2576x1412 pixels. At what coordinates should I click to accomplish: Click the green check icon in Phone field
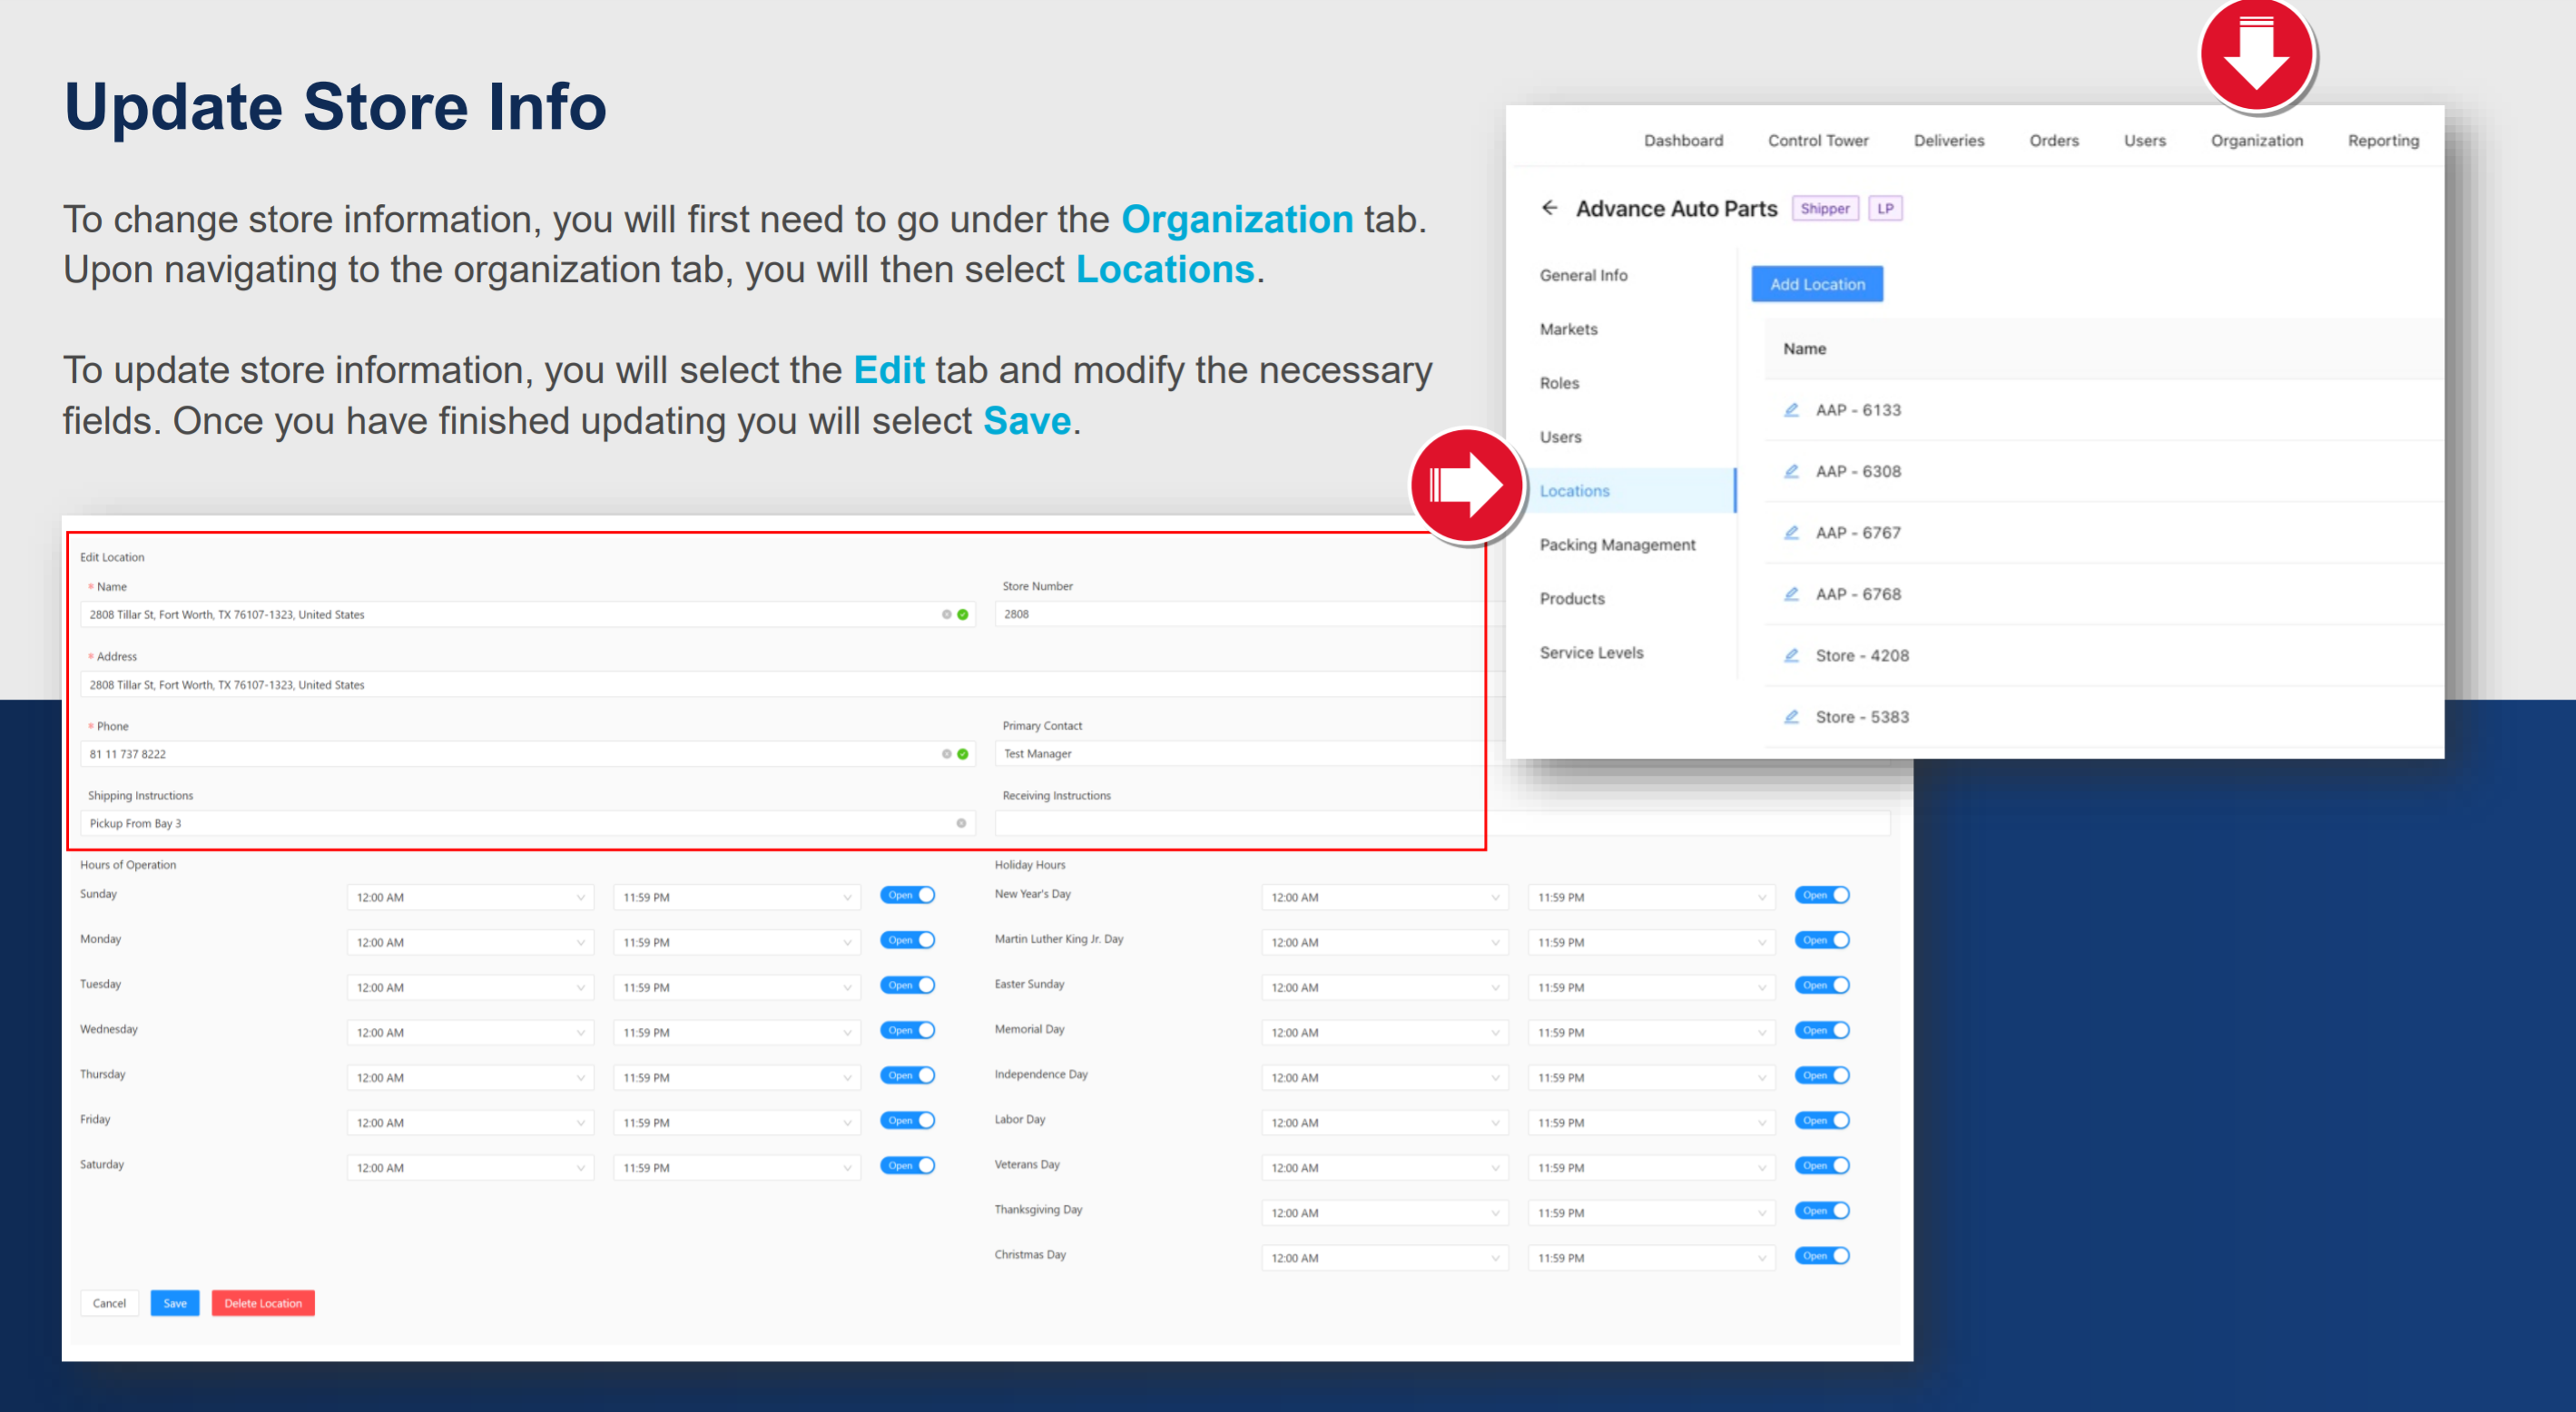[963, 754]
